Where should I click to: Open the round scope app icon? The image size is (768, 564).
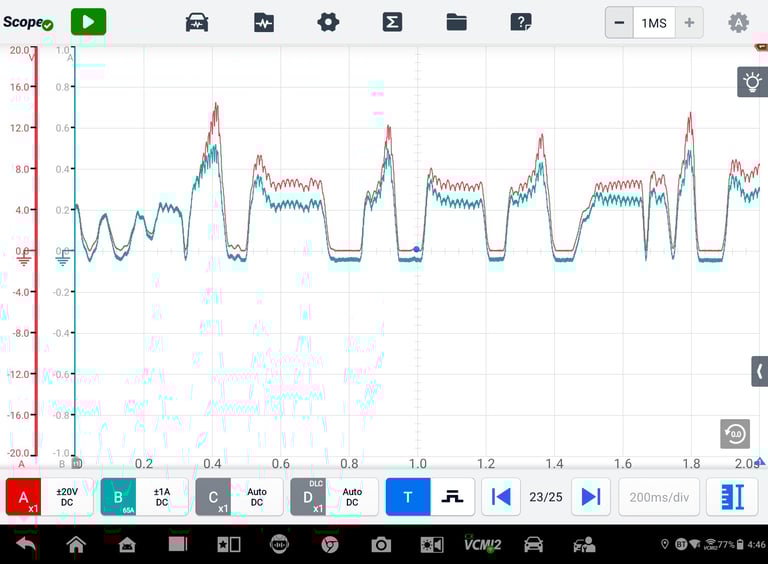click(279, 544)
